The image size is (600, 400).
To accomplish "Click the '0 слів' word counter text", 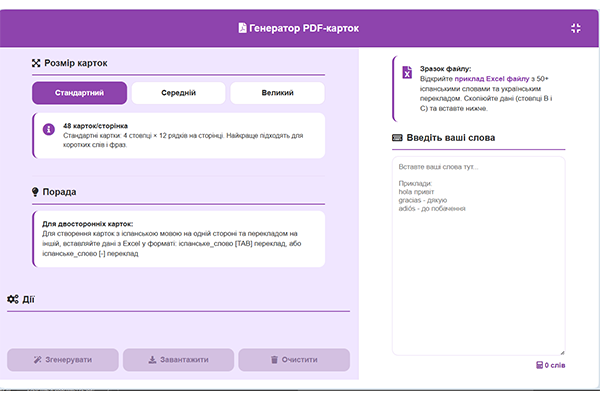I will tap(554, 365).
